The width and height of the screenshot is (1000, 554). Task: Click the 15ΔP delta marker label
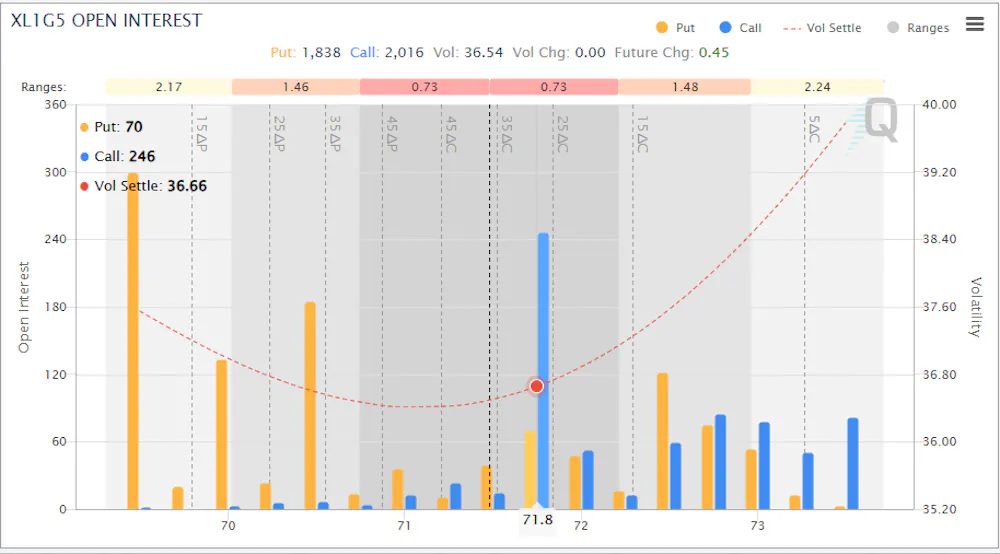[202, 133]
